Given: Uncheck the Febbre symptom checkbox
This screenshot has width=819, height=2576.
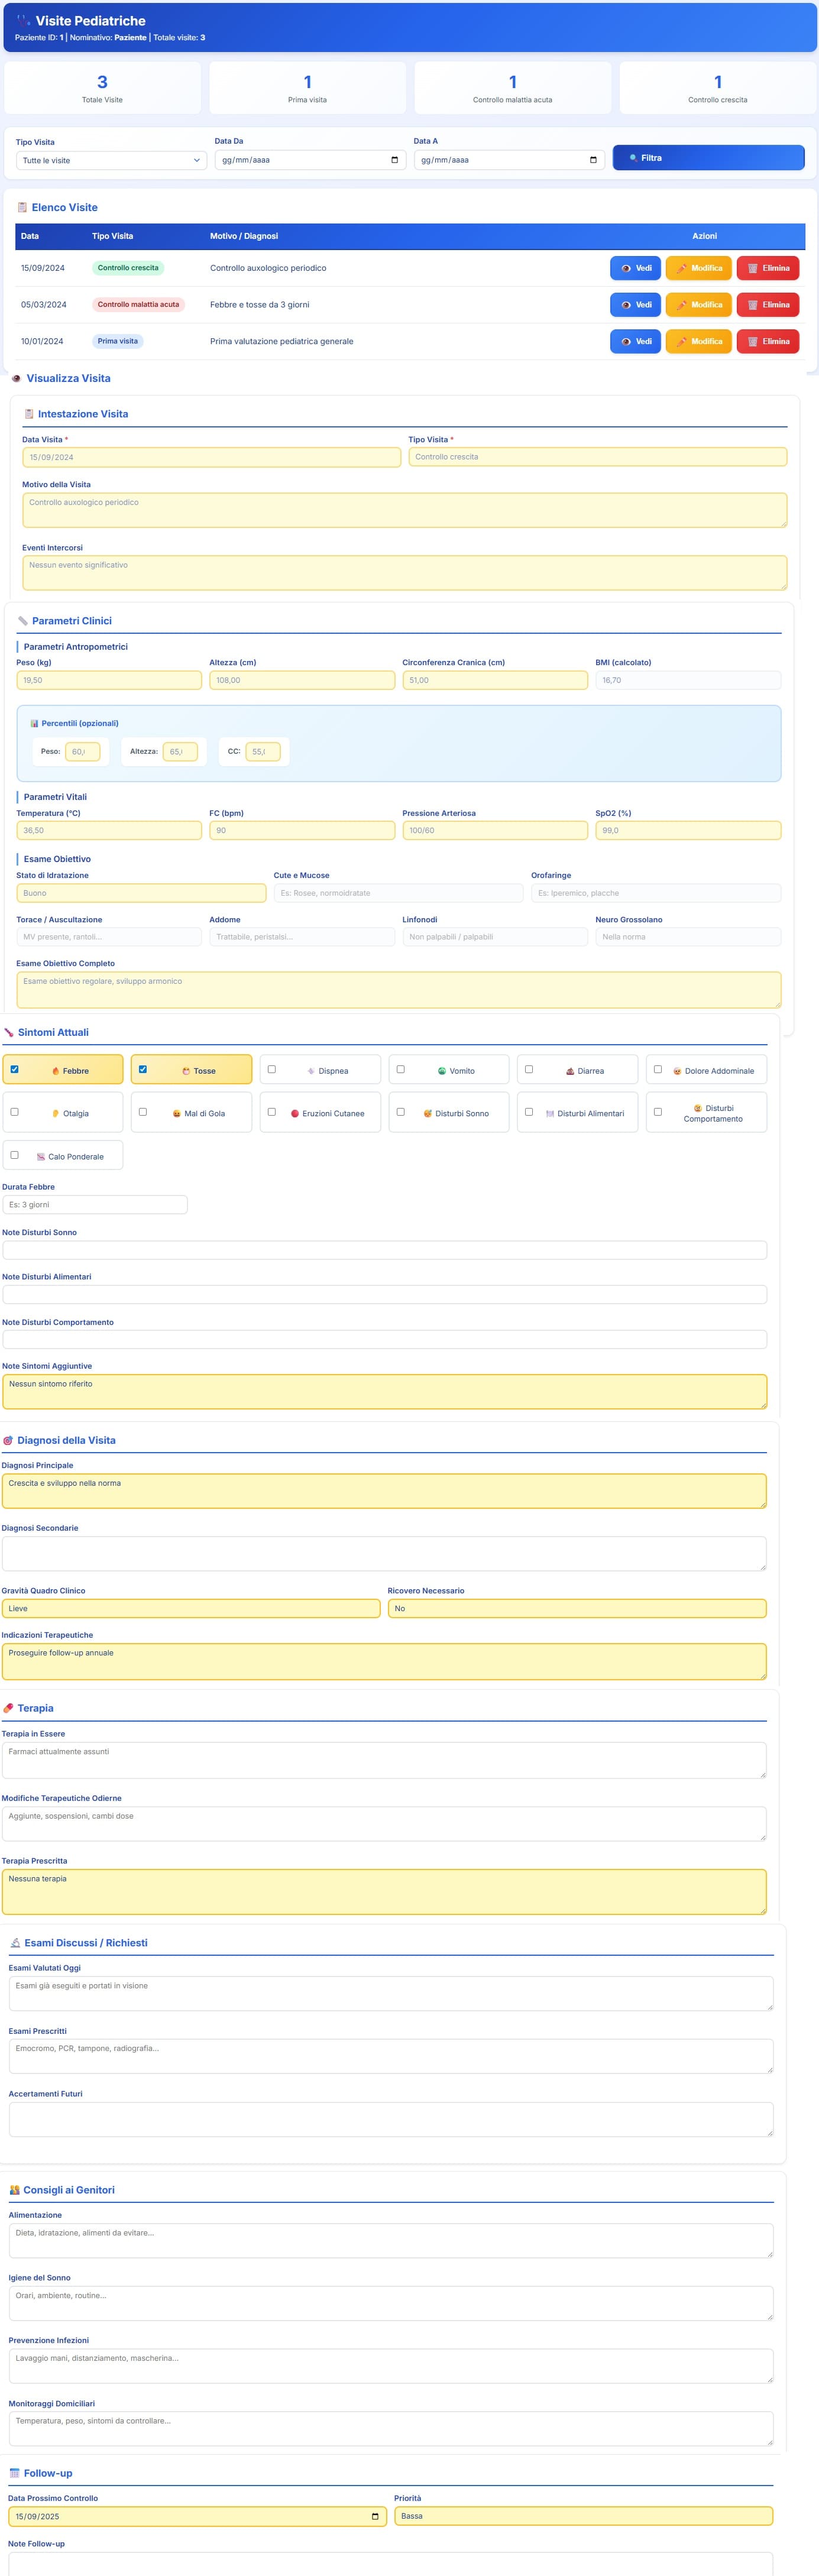Looking at the screenshot, I should click(x=15, y=1069).
